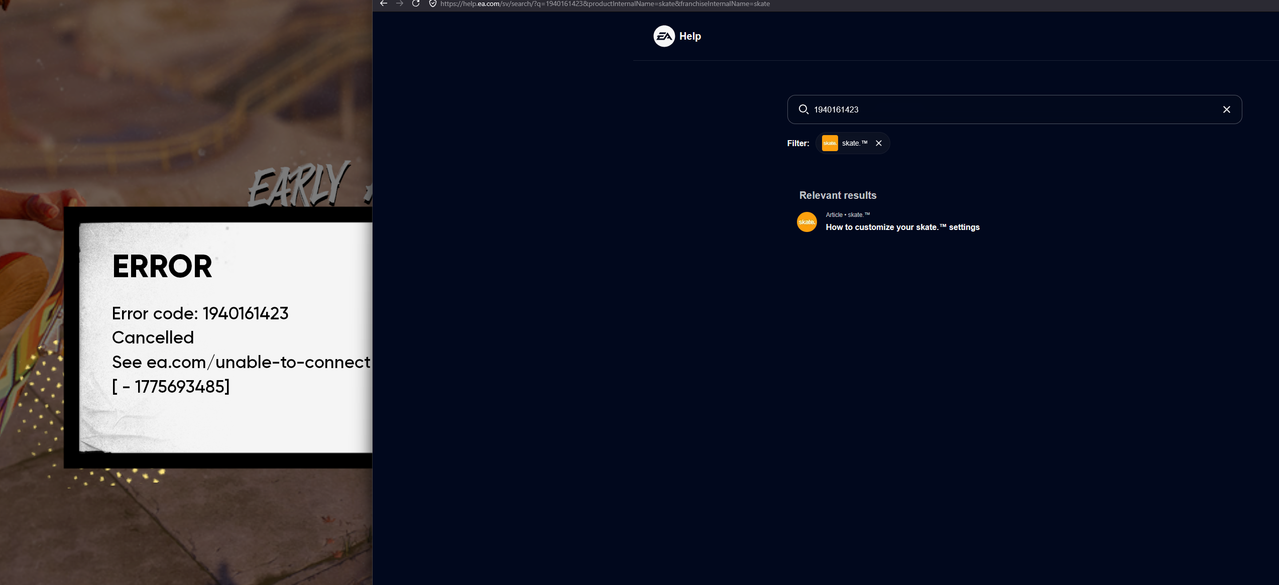Screen dimensions: 1279x585
Task: Click the Cancelled text in error dialog
Action: click(x=153, y=338)
